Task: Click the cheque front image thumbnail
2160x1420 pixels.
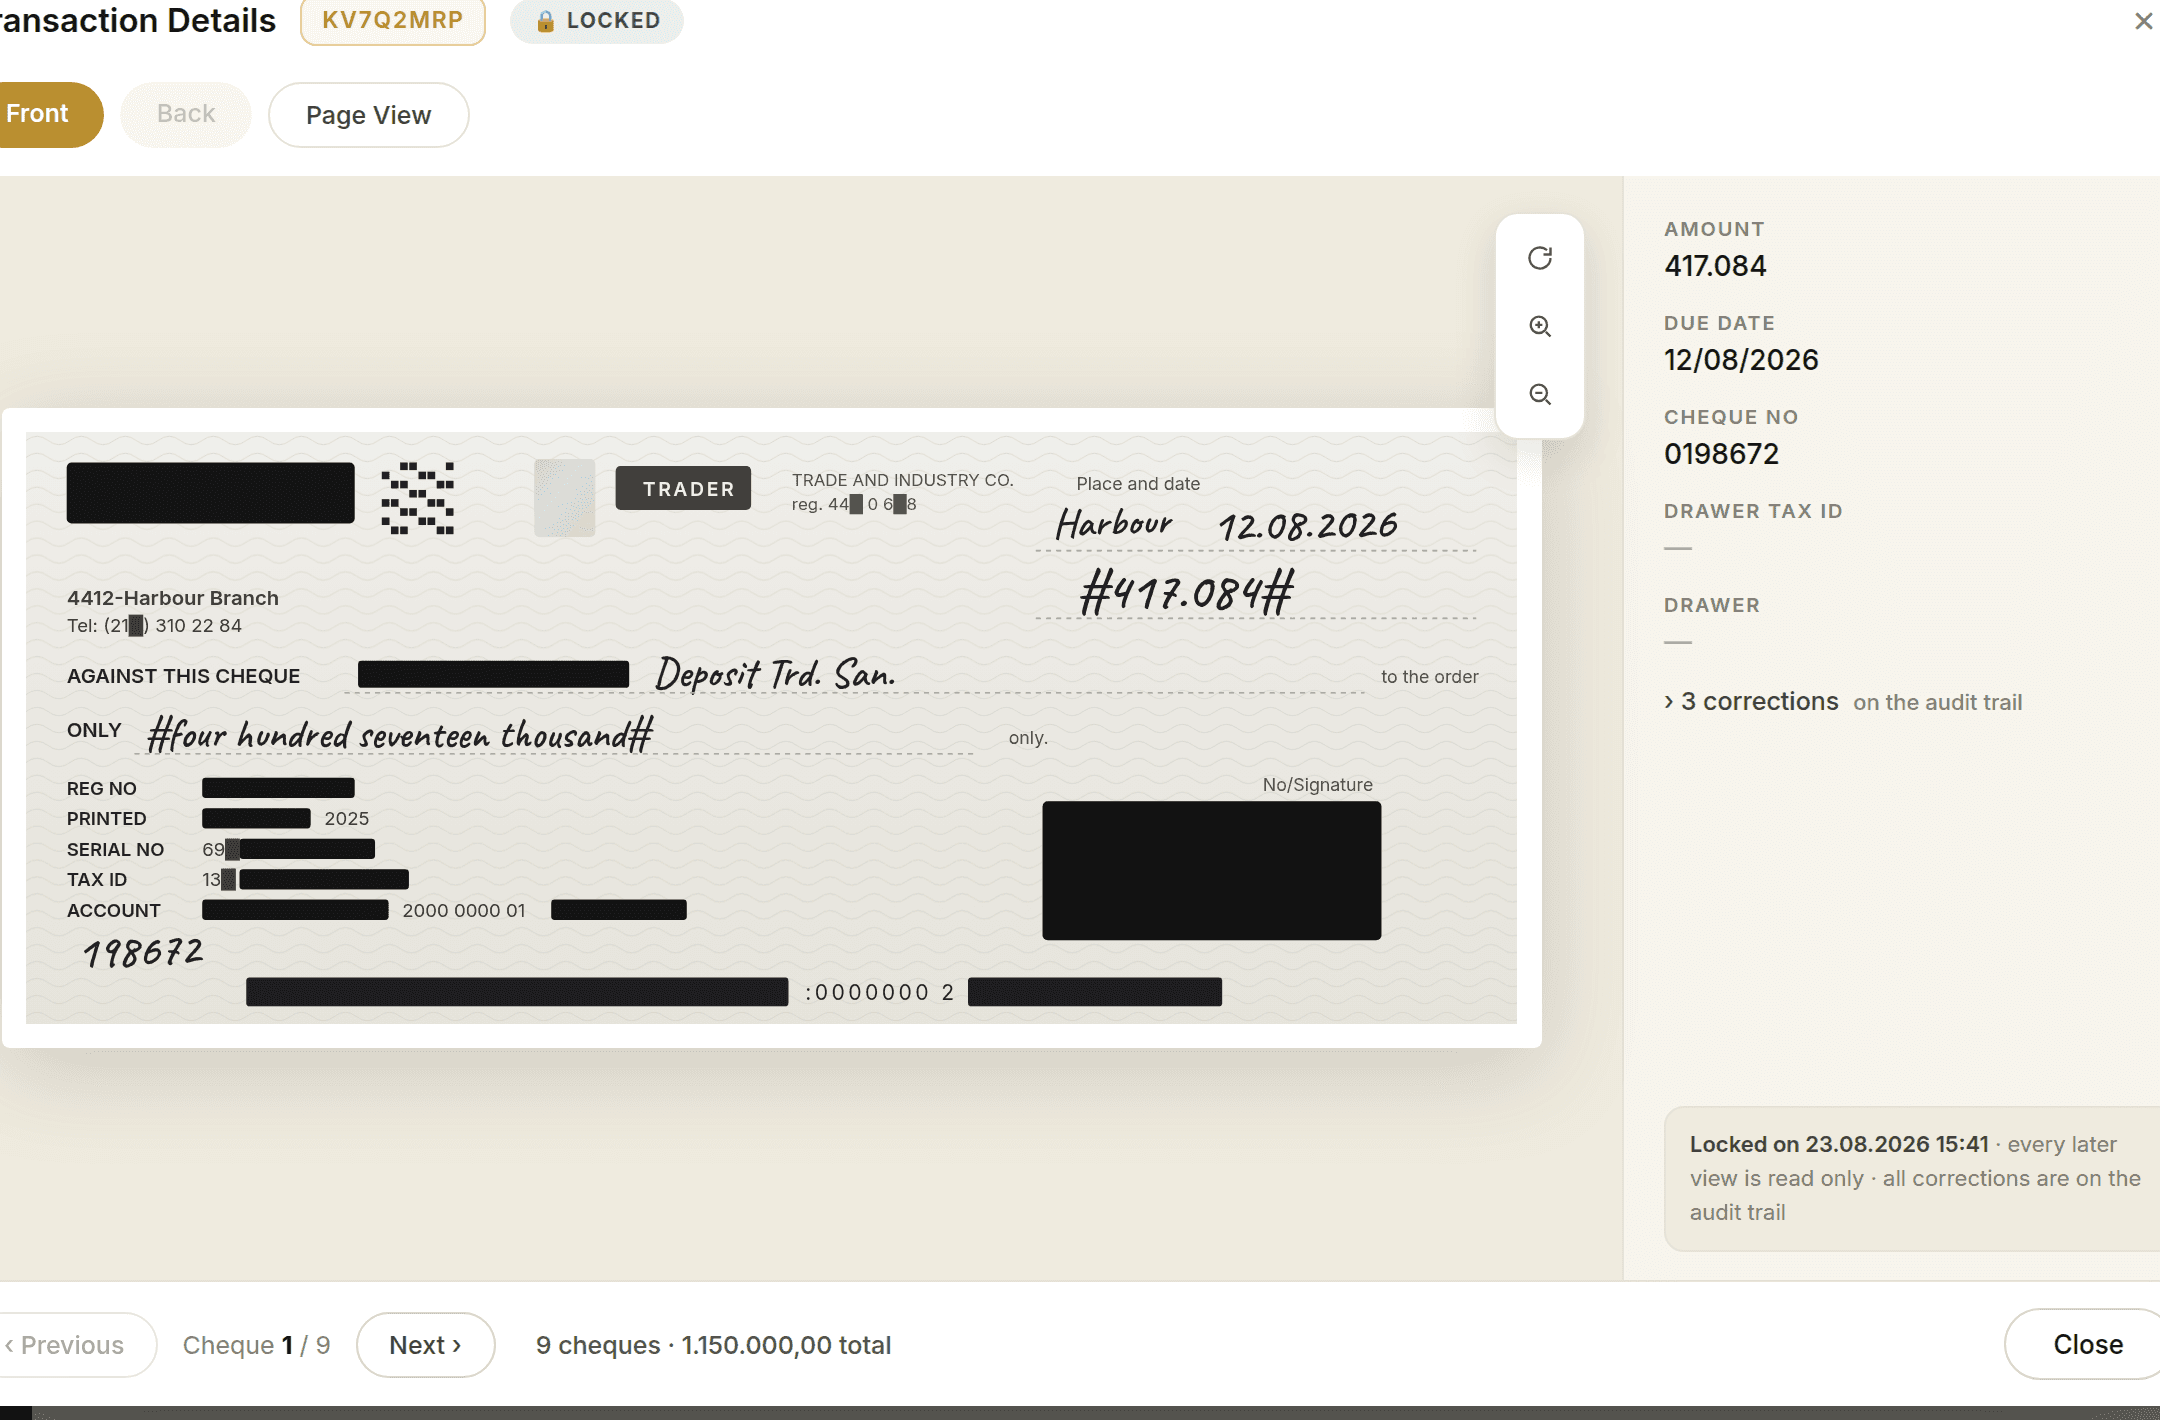Action: (771, 728)
